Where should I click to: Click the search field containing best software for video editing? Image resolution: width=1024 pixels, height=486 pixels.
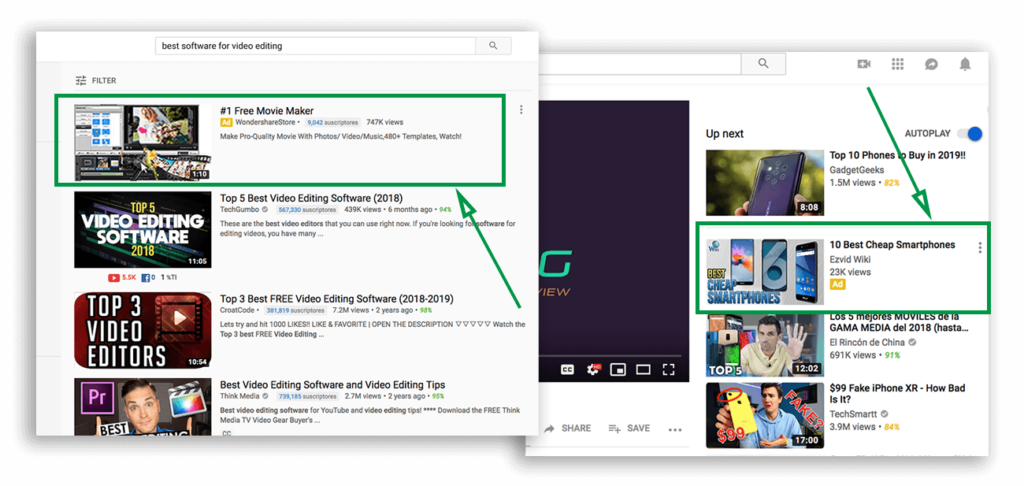coord(315,46)
